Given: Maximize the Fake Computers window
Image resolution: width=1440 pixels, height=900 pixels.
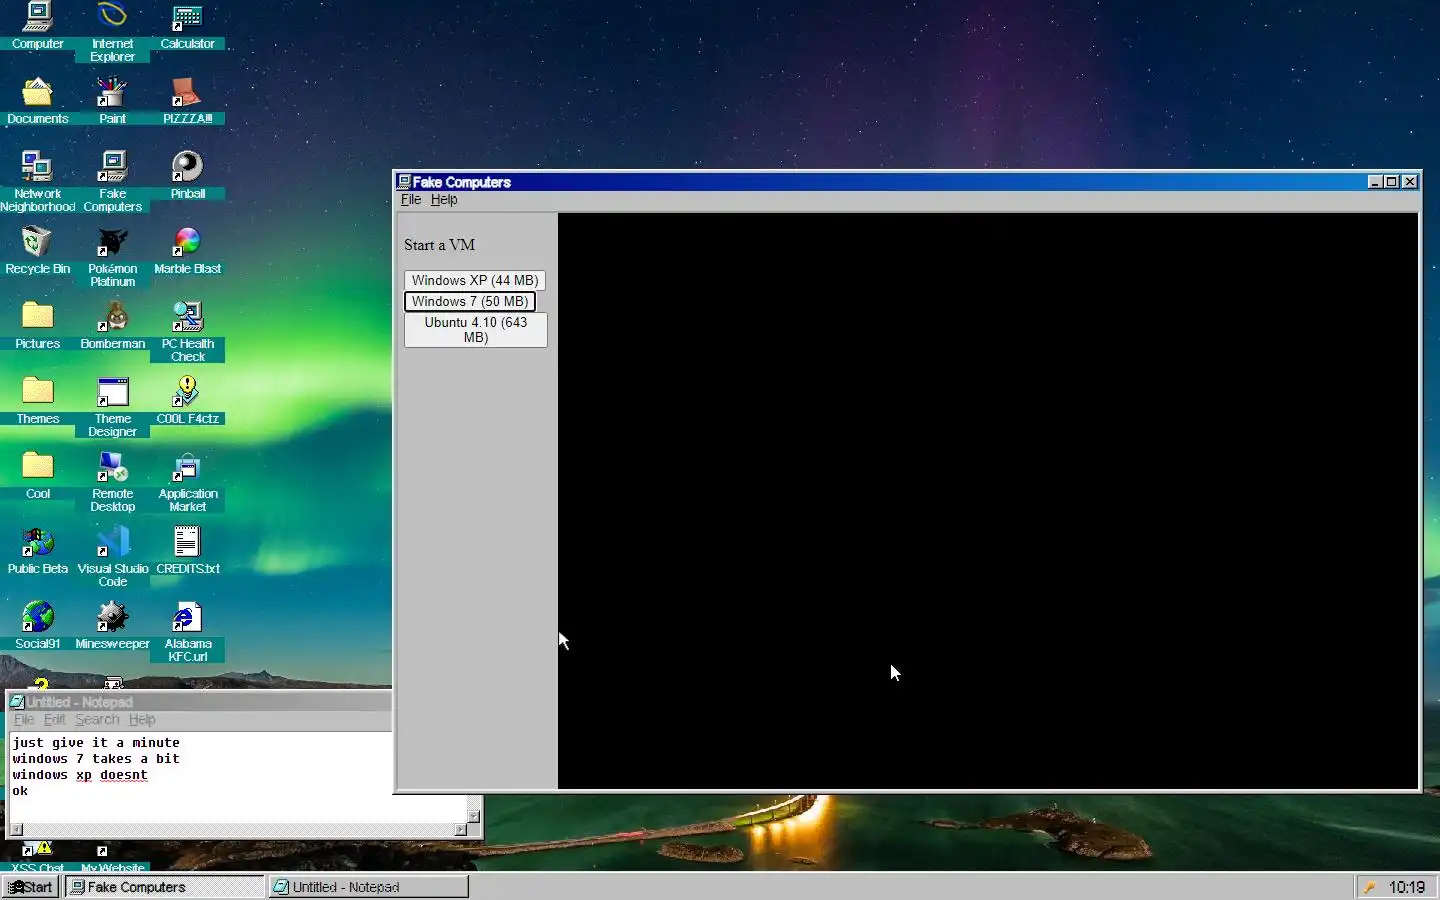Looking at the screenshot, I should pos(1391,182).
